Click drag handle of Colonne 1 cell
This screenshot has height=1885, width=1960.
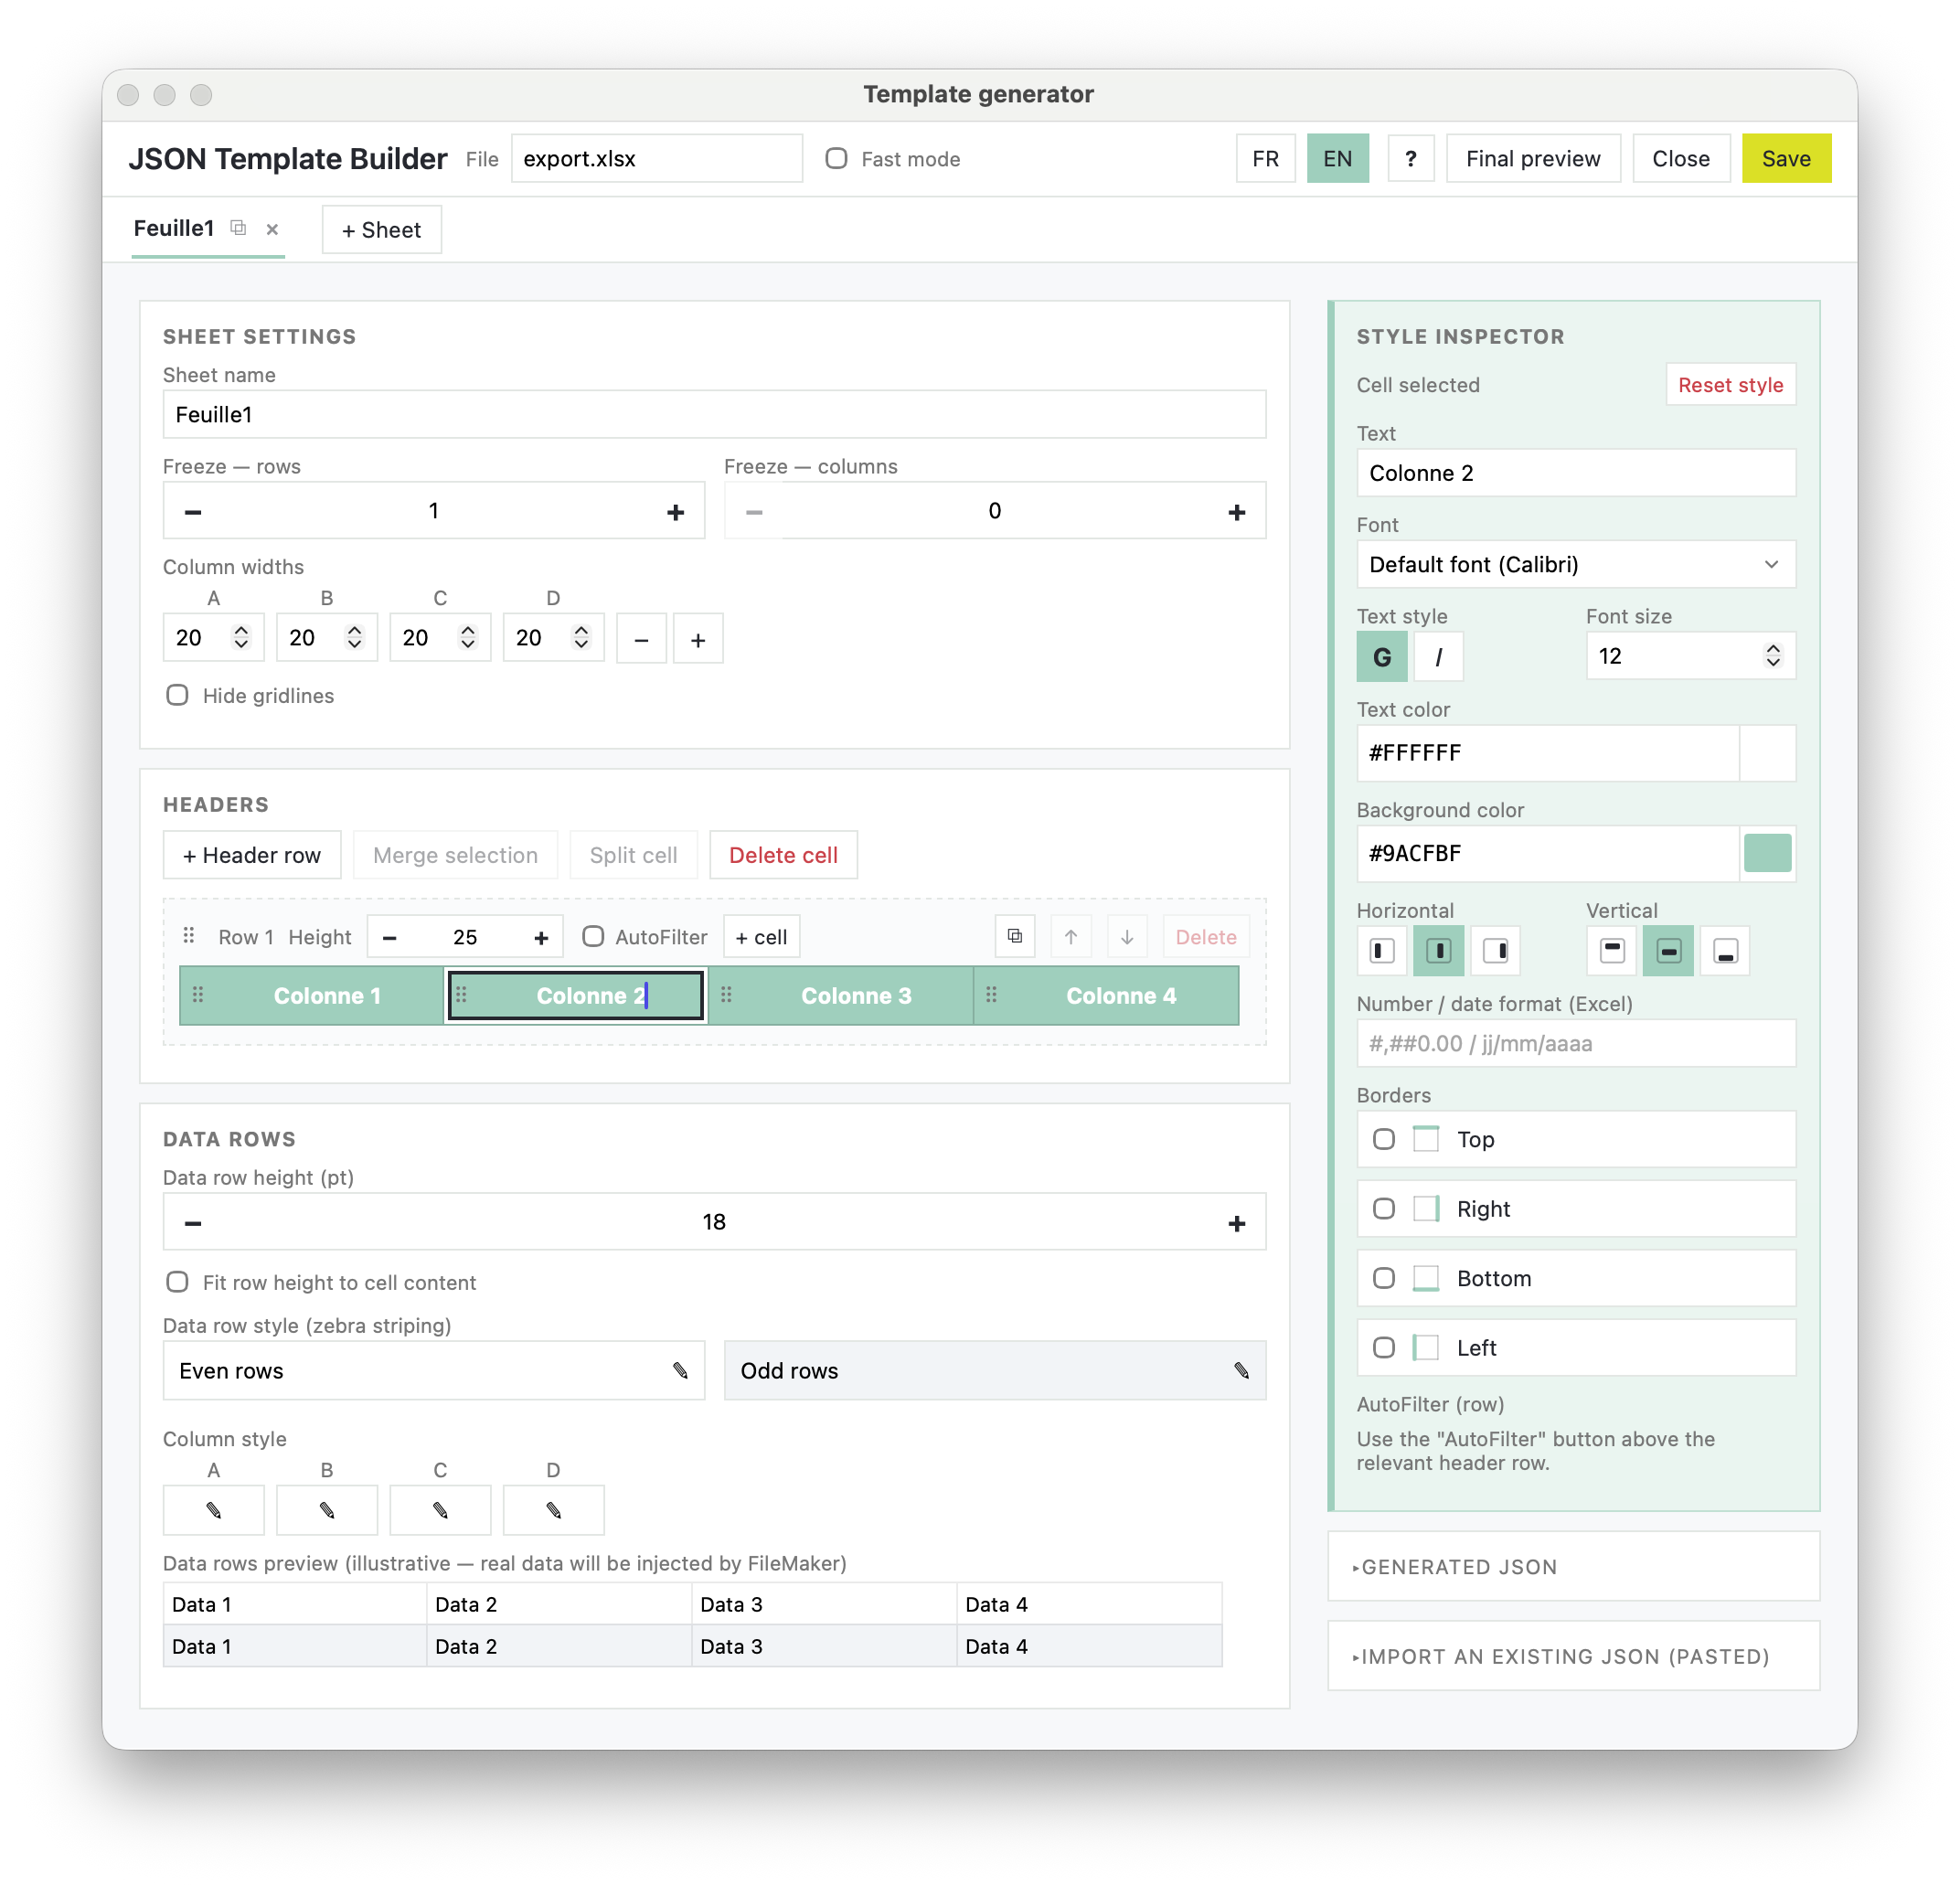(x=198, y=995)
